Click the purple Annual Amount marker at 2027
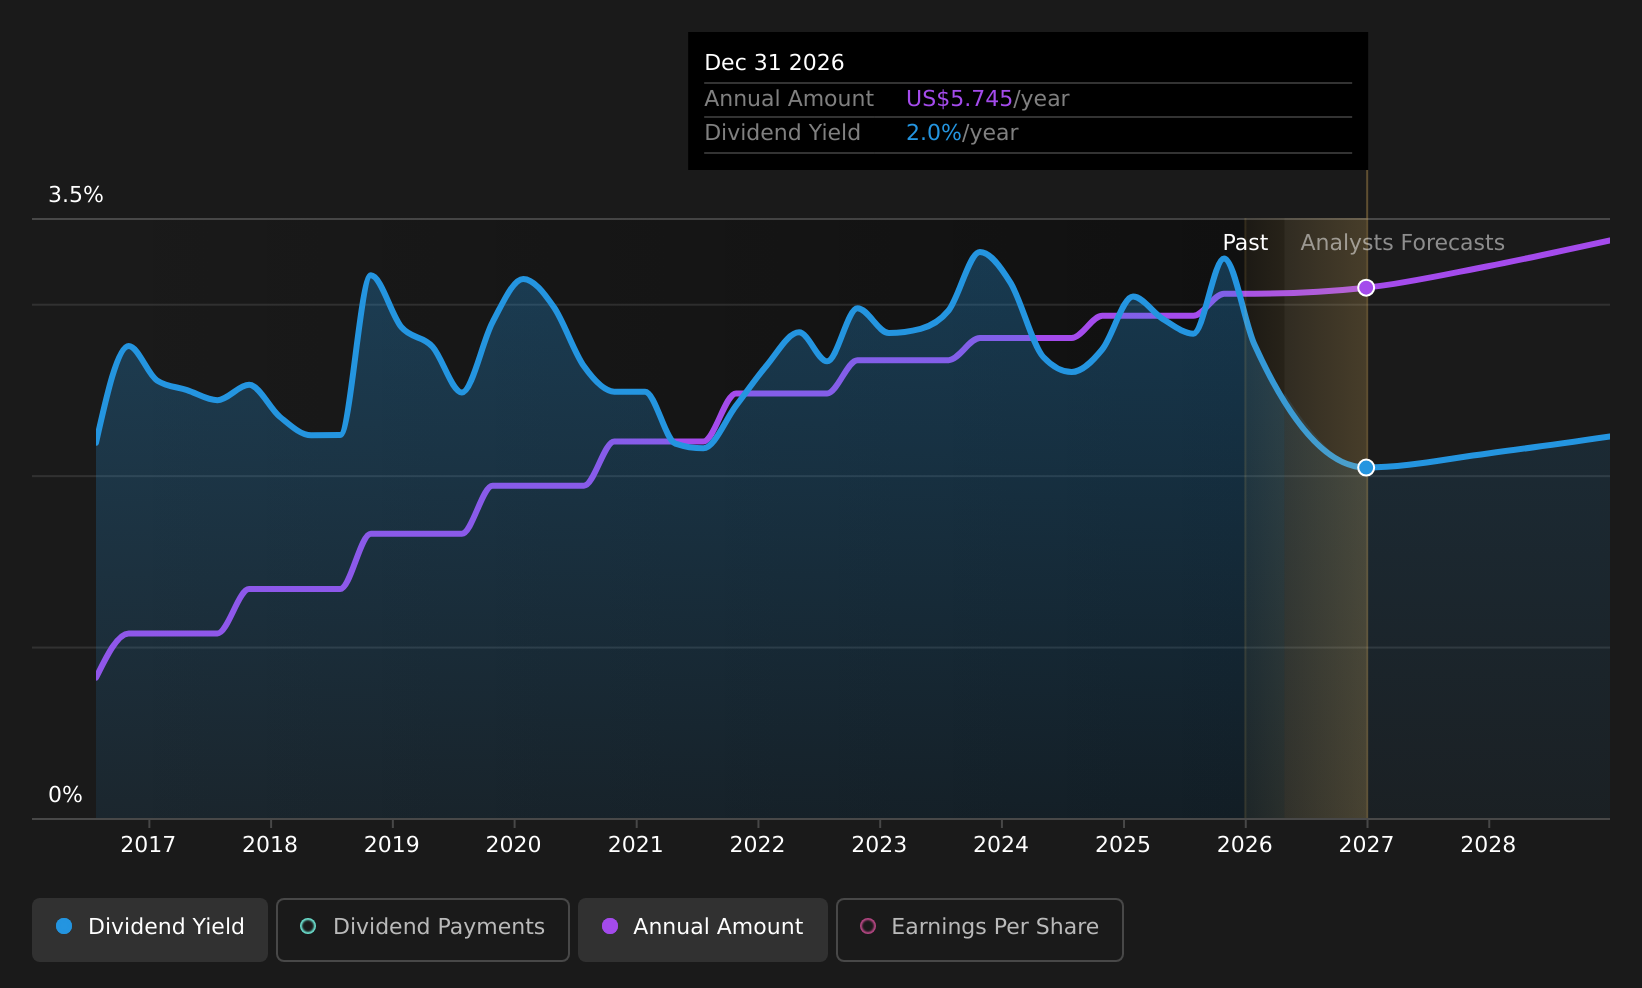The height and width of the screenshot is (988, 1642). point(1366,288)
